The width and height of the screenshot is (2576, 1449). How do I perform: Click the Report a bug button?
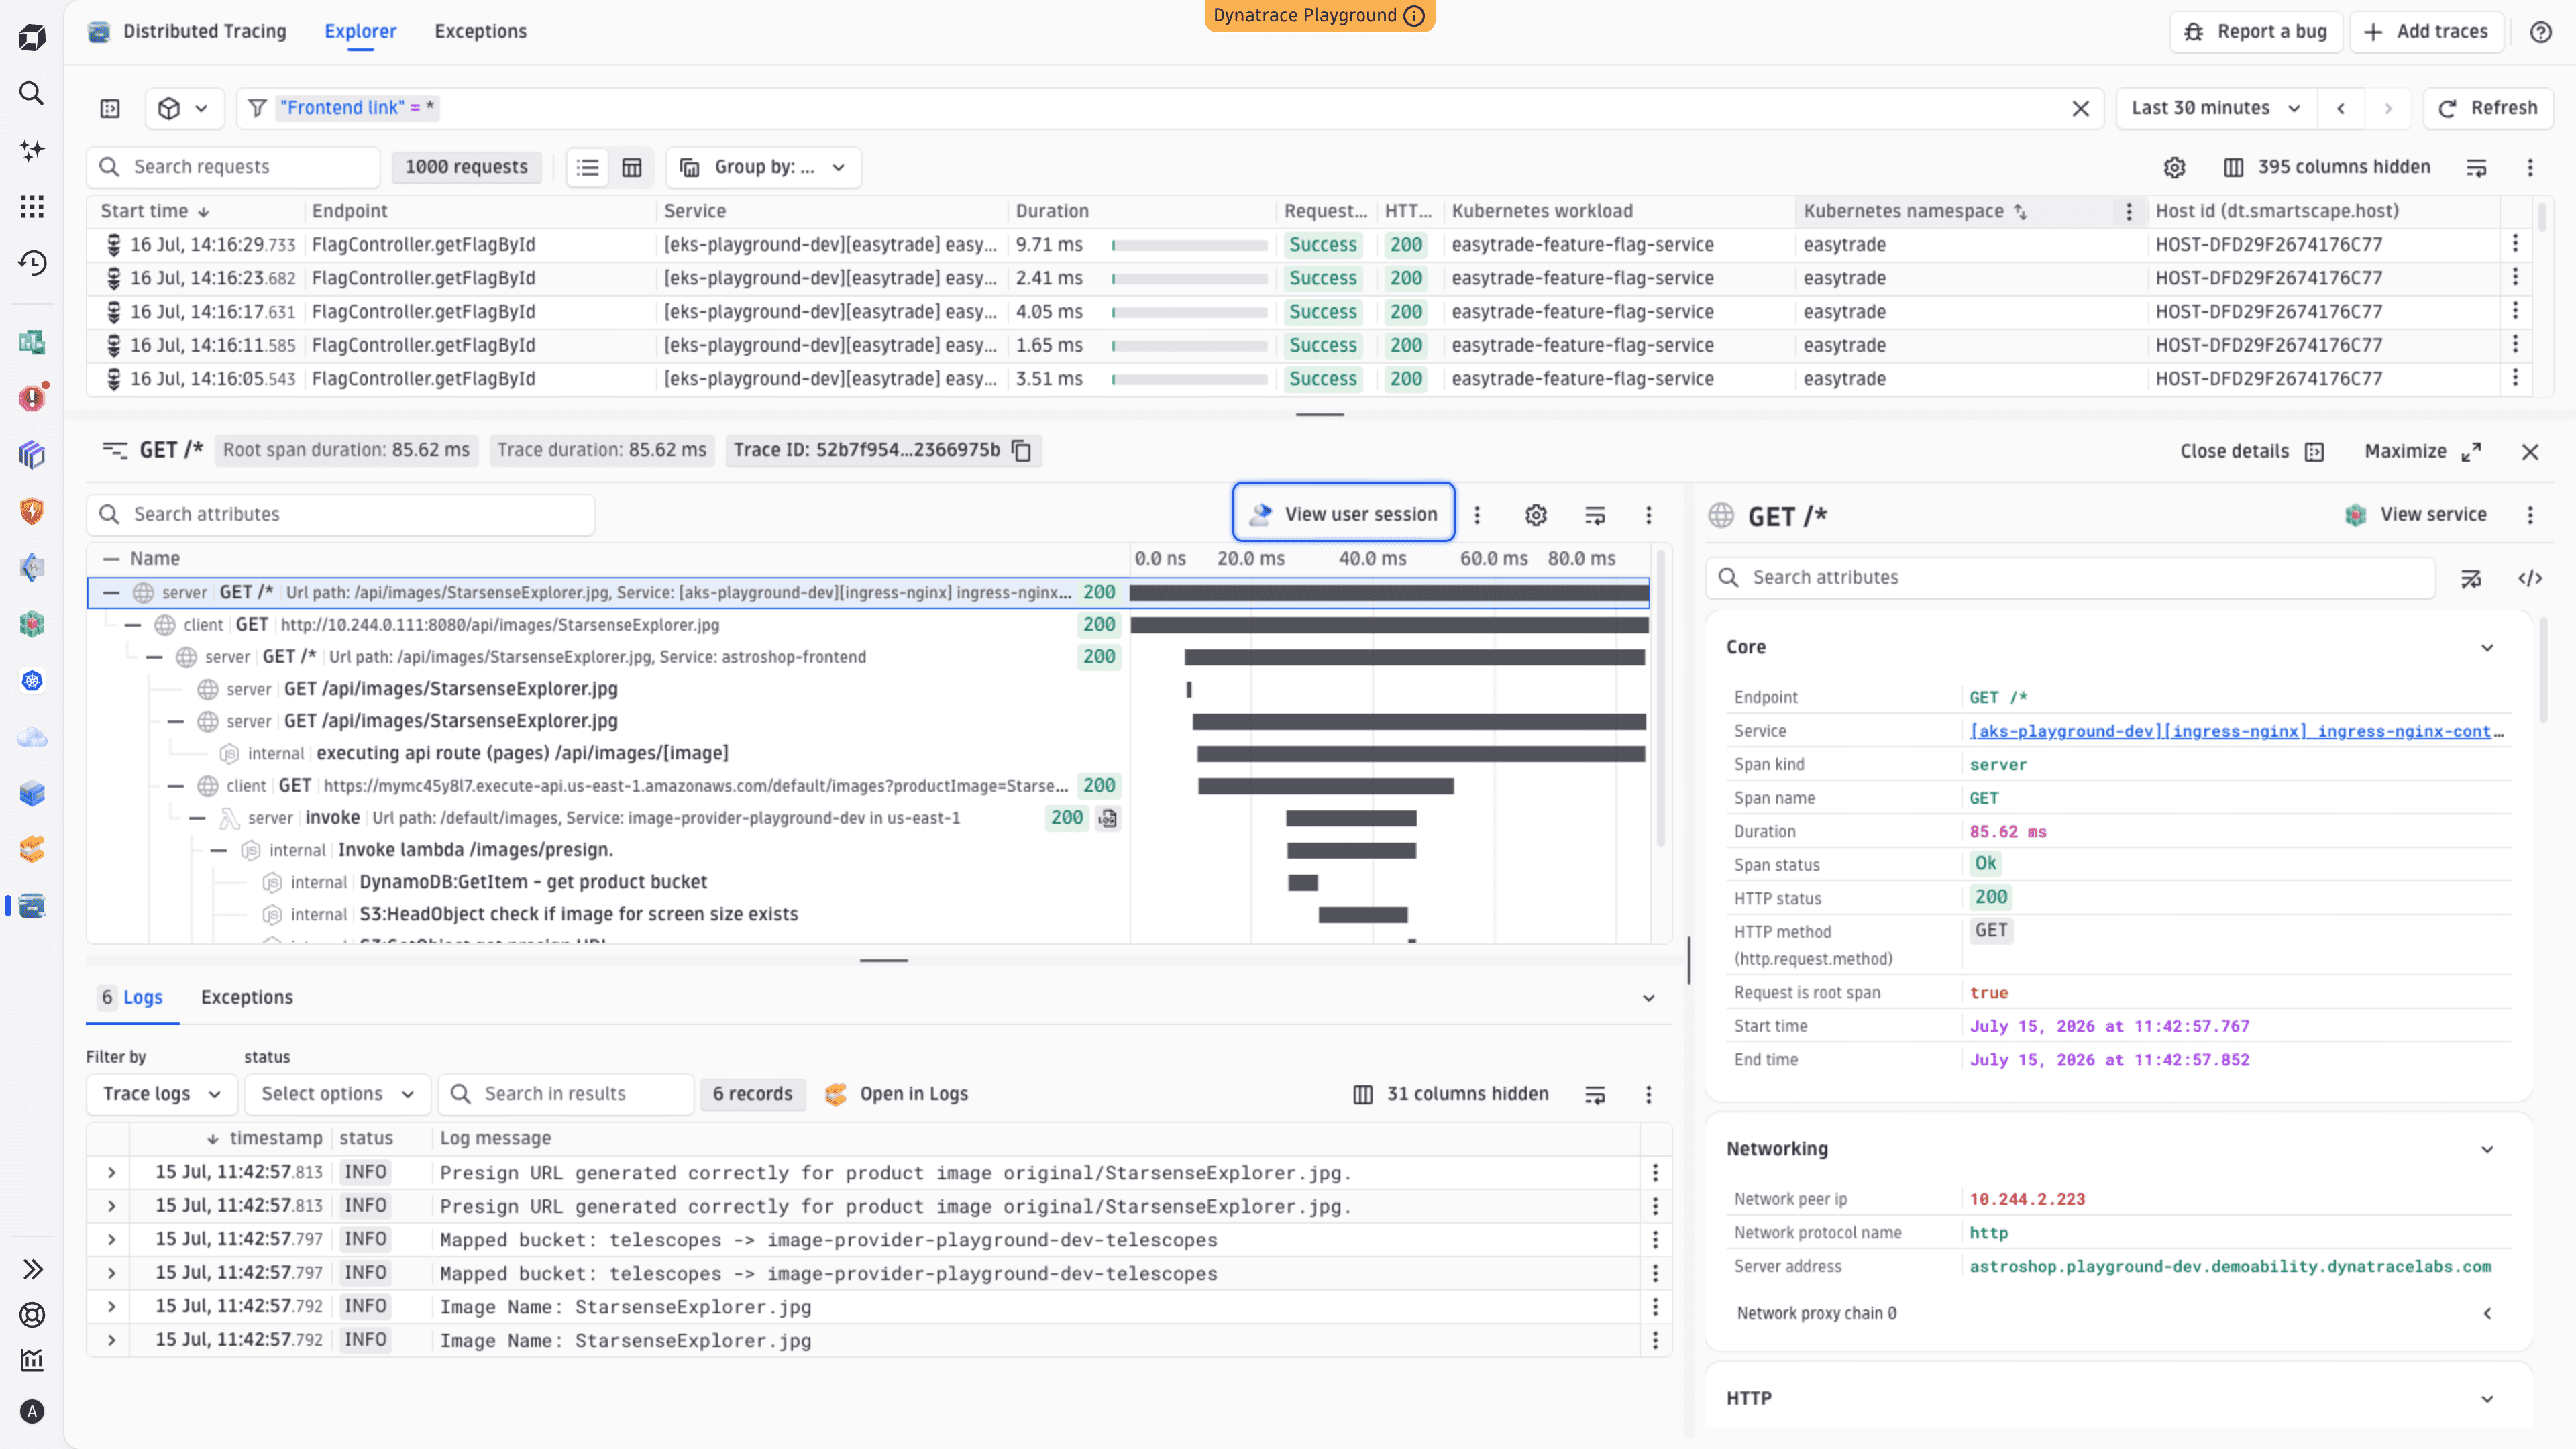coord(2256,32)
